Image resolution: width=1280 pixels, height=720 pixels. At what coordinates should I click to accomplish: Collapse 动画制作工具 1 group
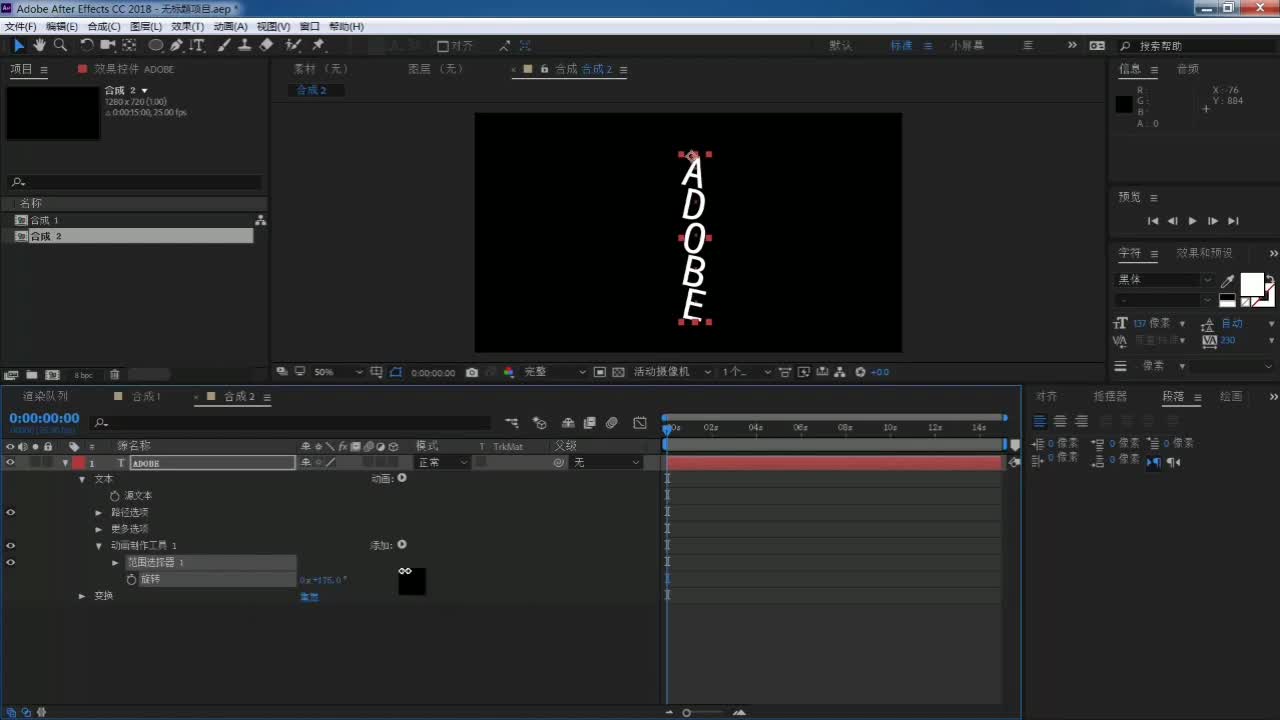(x=99, y=546)
